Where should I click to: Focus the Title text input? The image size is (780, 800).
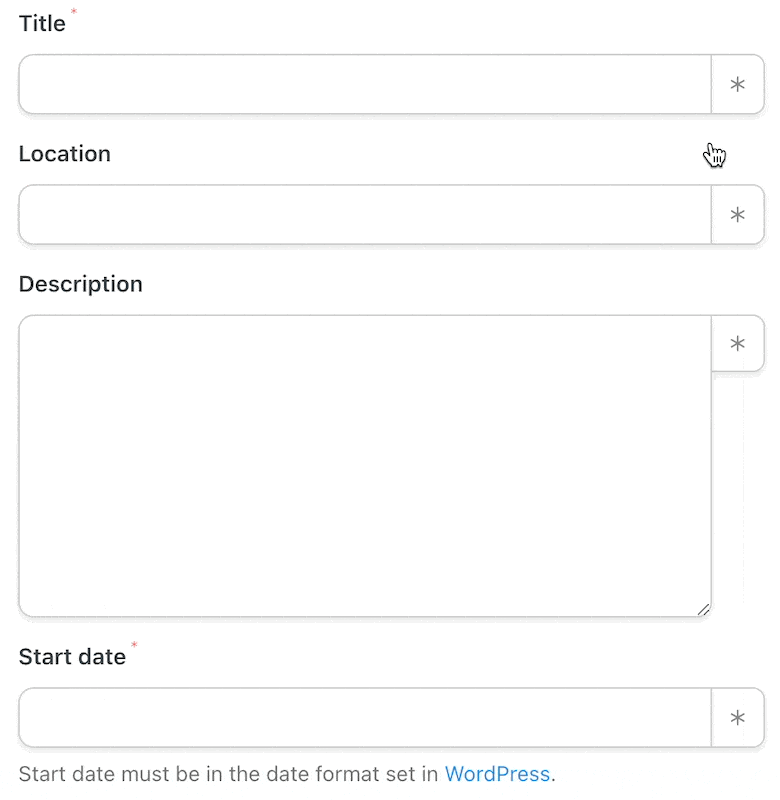point(365,84)
